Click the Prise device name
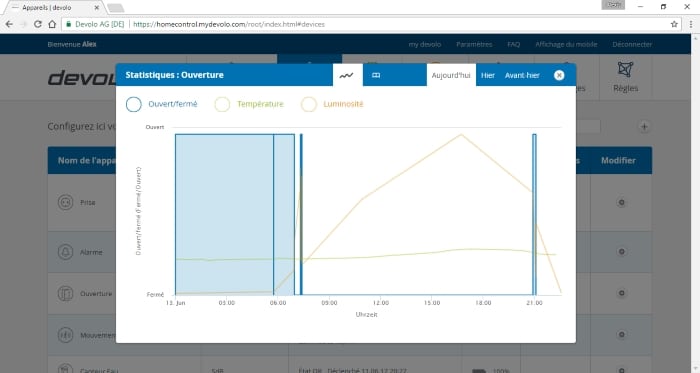The width and height of the screenshot is (700, 373). (88, 202)
